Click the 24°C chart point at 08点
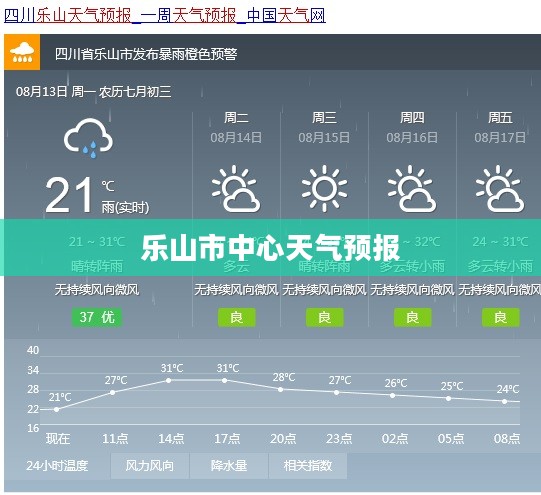Image resolution: width=541 pixels, height=495 pixels. [x=504, y=402]
